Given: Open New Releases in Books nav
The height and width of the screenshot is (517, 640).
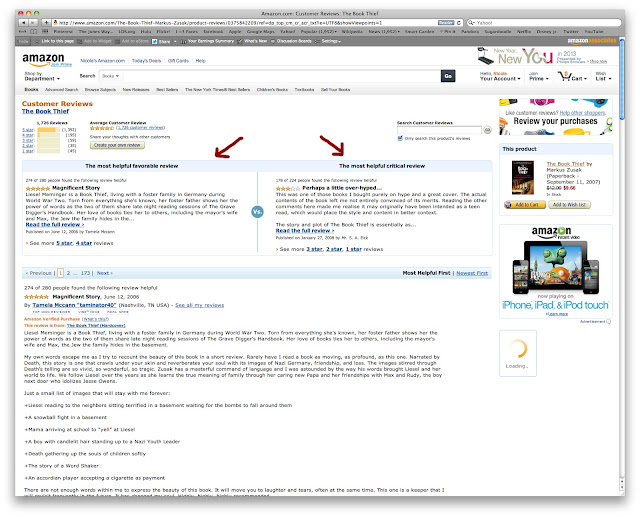Looking at the screenshot, I should (x=136, y=89).
